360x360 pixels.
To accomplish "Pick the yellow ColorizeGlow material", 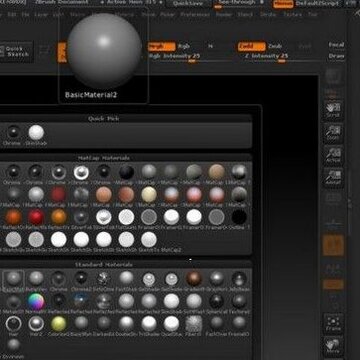I will tap(59, 324).
